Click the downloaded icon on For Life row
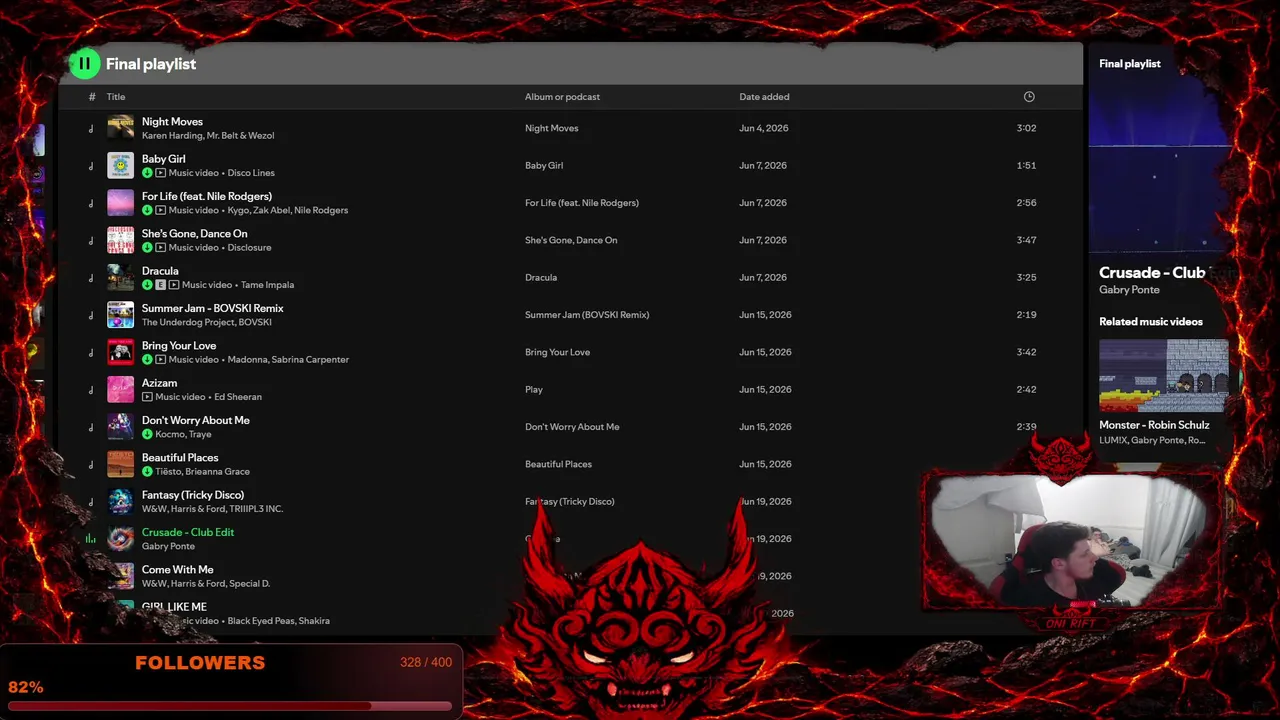Screen dimensions: 1280x720 (x=147, y=210)
